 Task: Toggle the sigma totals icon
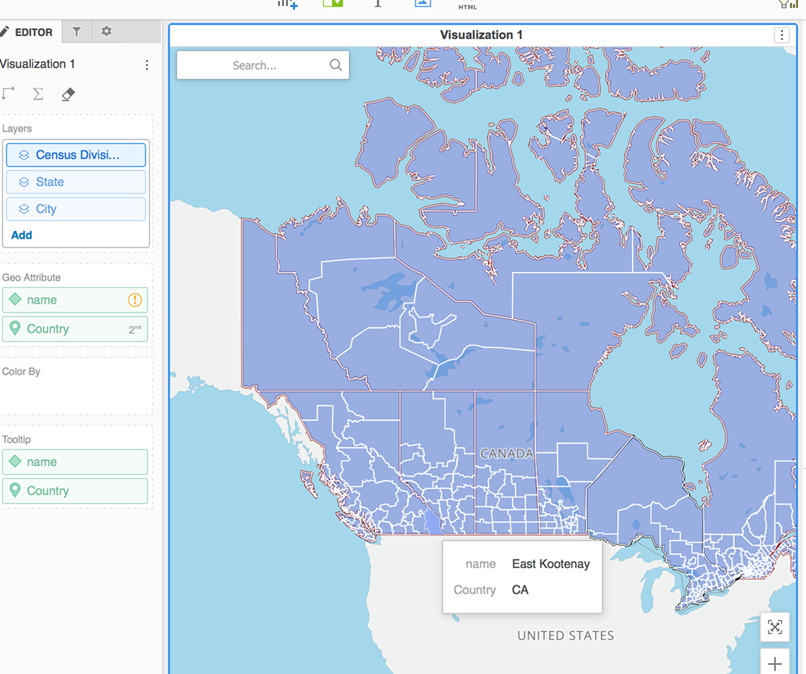click(x=38, y=94)
